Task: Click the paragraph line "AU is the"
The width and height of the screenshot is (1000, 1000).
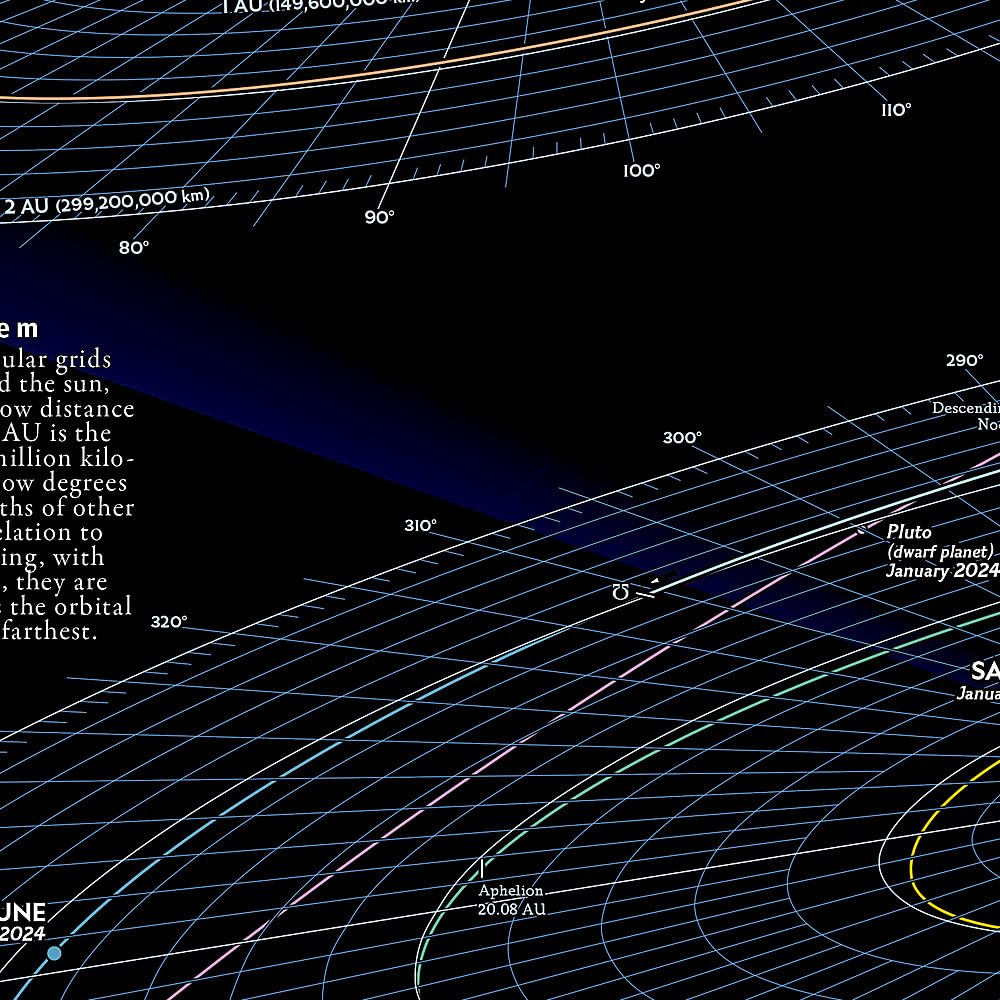Action: click(x=56, y=434)
